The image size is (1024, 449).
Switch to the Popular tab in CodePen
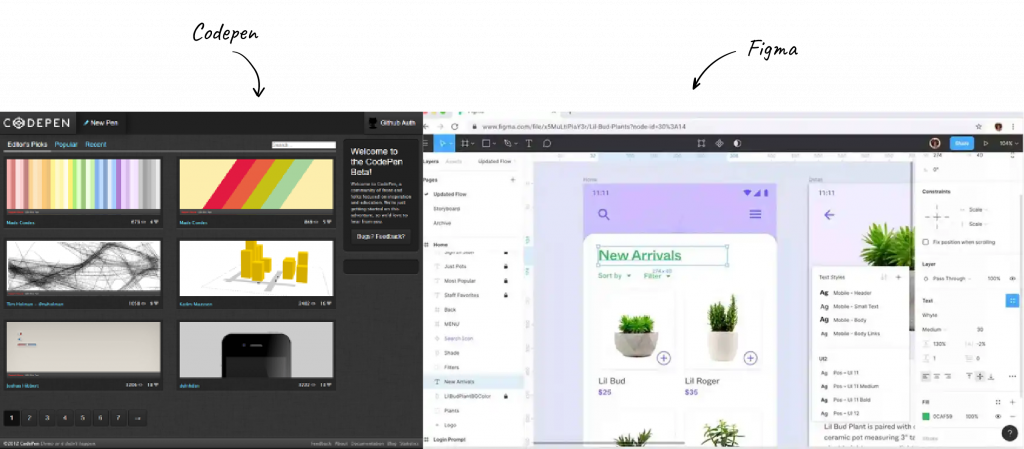click(66, 144)
